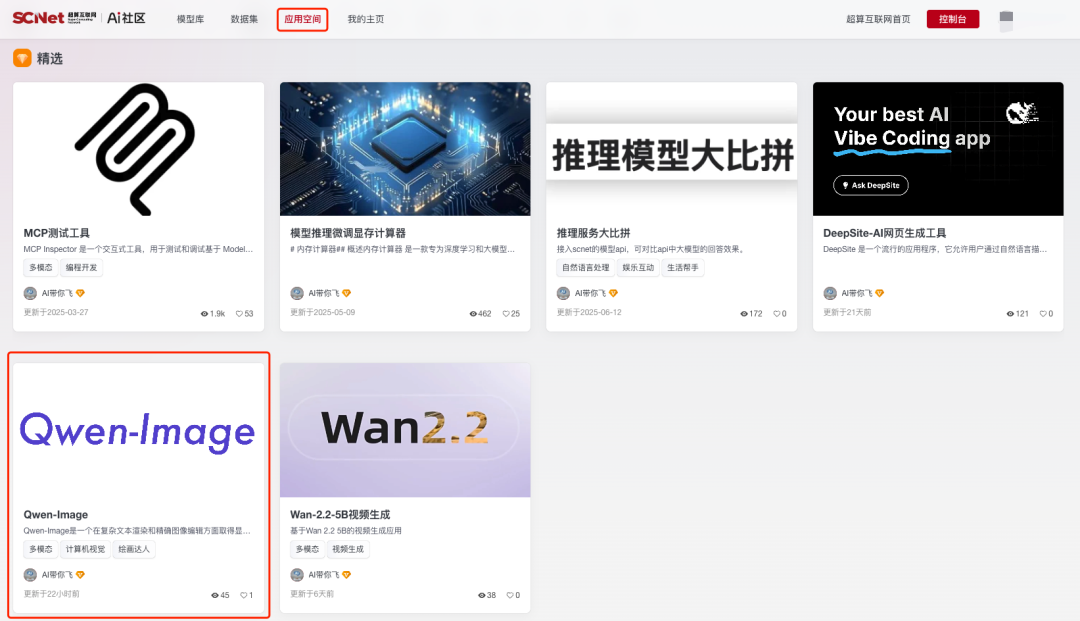Click 更新于2025-03-27 date text
This screenshot has height=621, width=1080.
pos(56,313)
